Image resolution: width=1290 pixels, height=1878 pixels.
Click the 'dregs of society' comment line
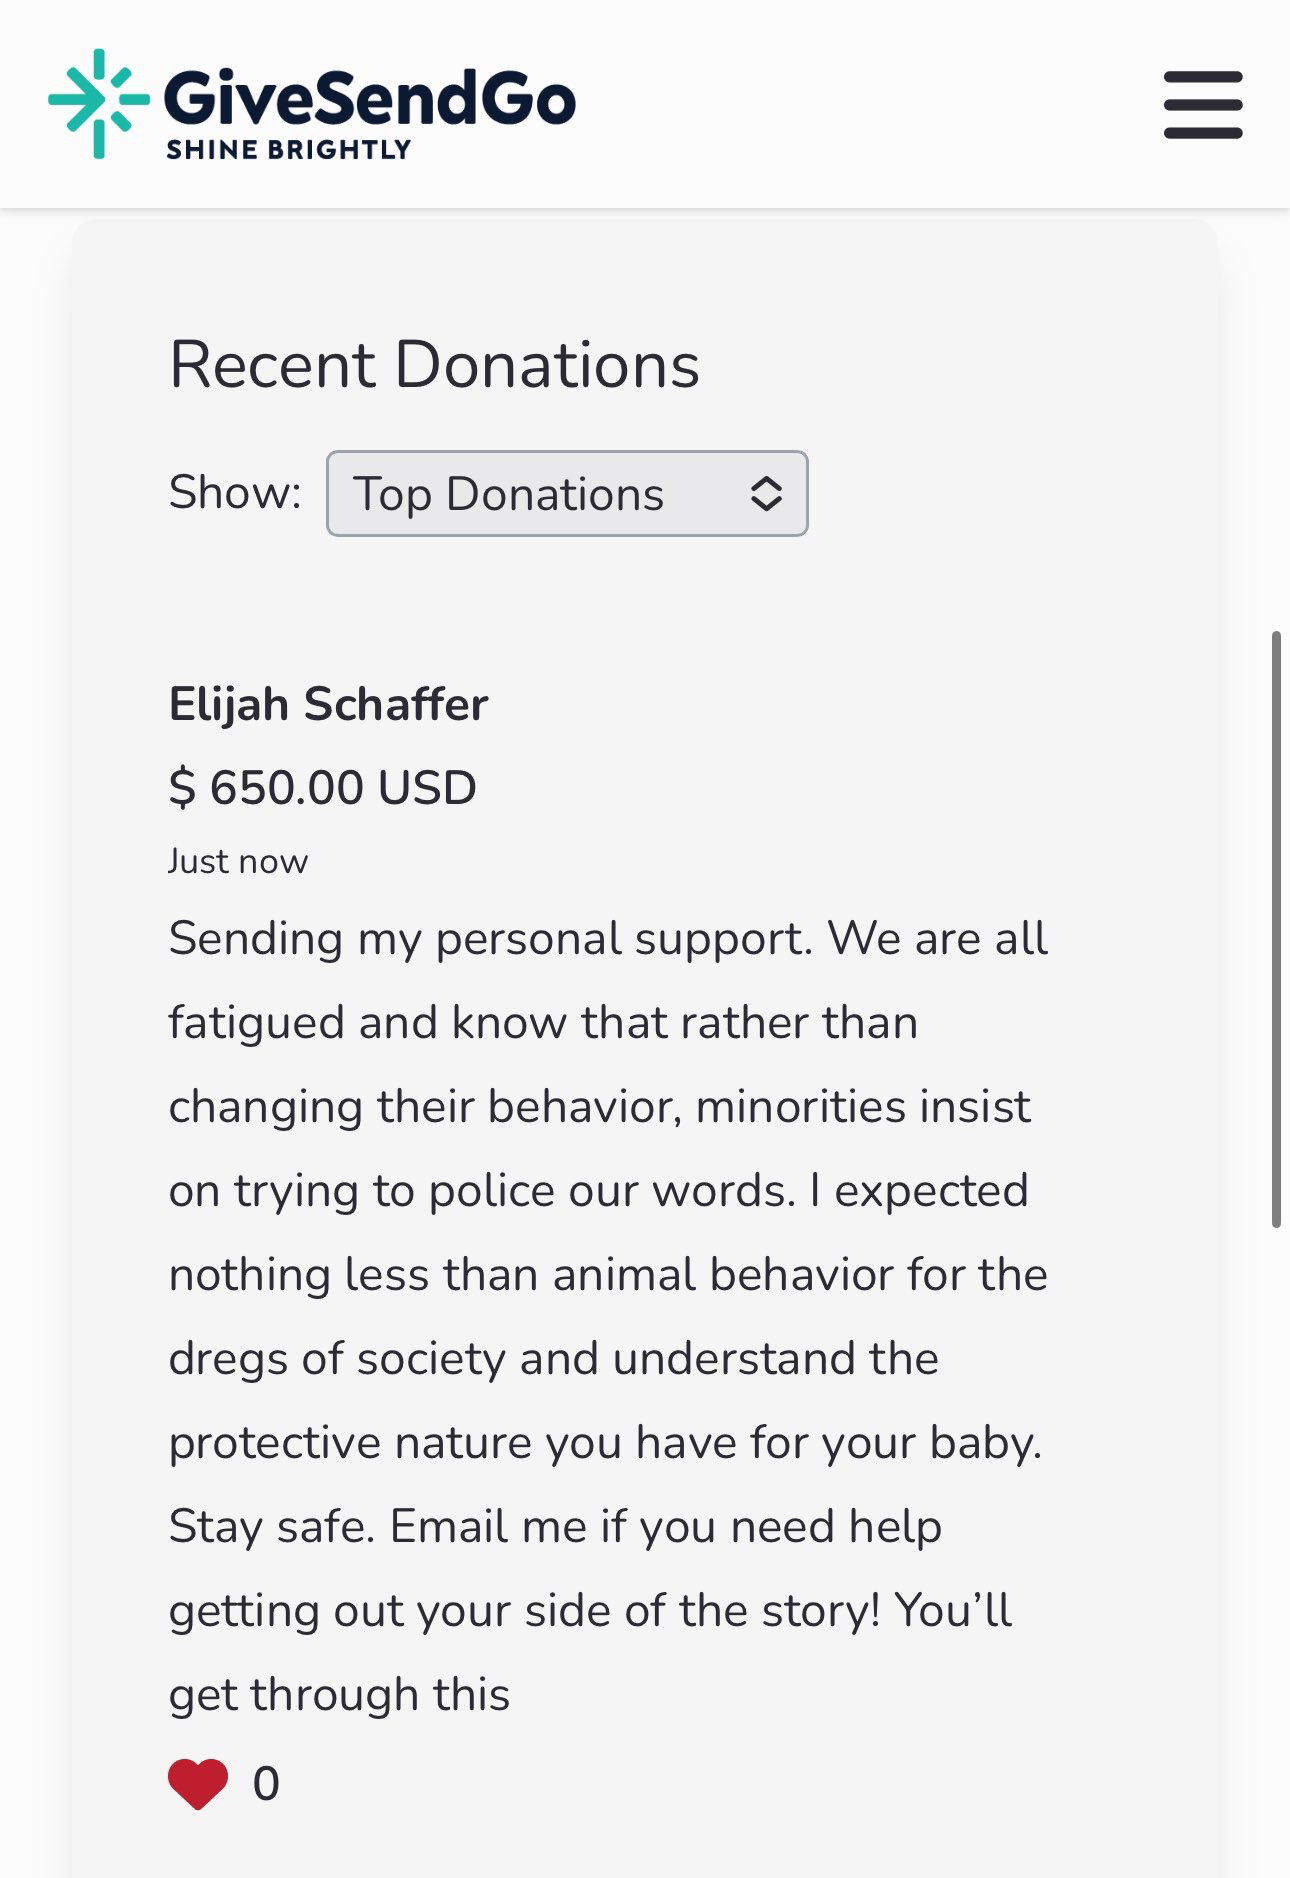click(553, 1358)
